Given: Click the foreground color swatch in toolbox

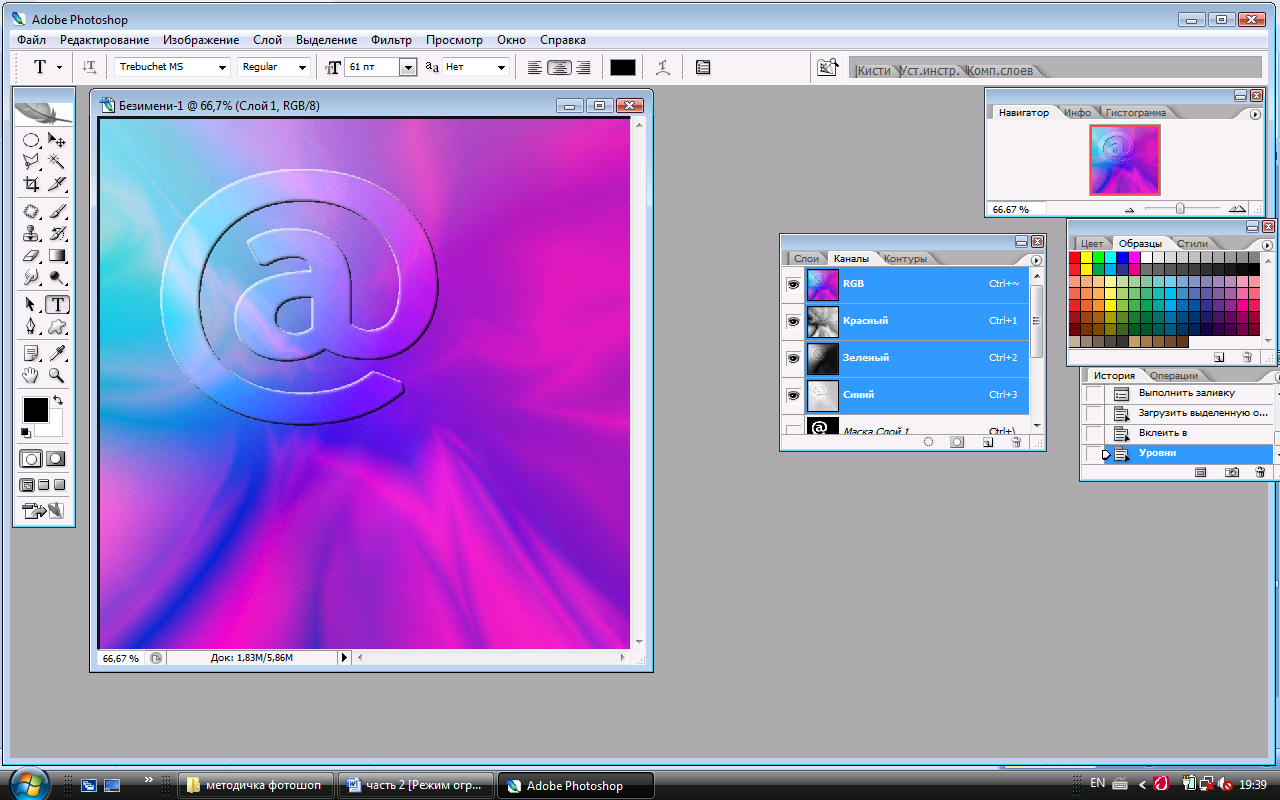Looking at the screenshot, I should point(36,409).
